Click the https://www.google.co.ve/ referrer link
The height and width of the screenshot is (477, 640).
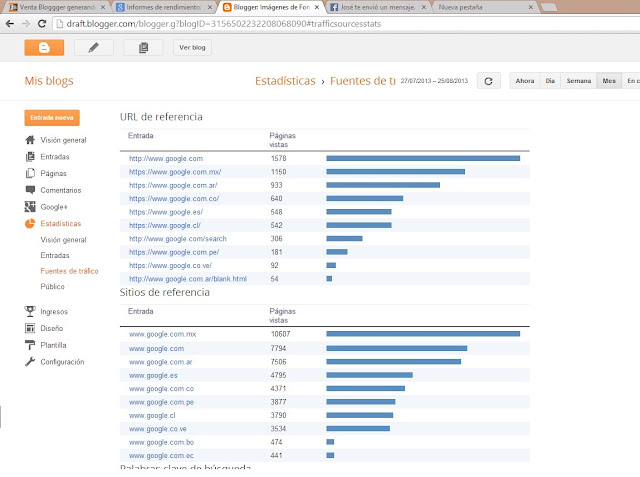(170, 266)
